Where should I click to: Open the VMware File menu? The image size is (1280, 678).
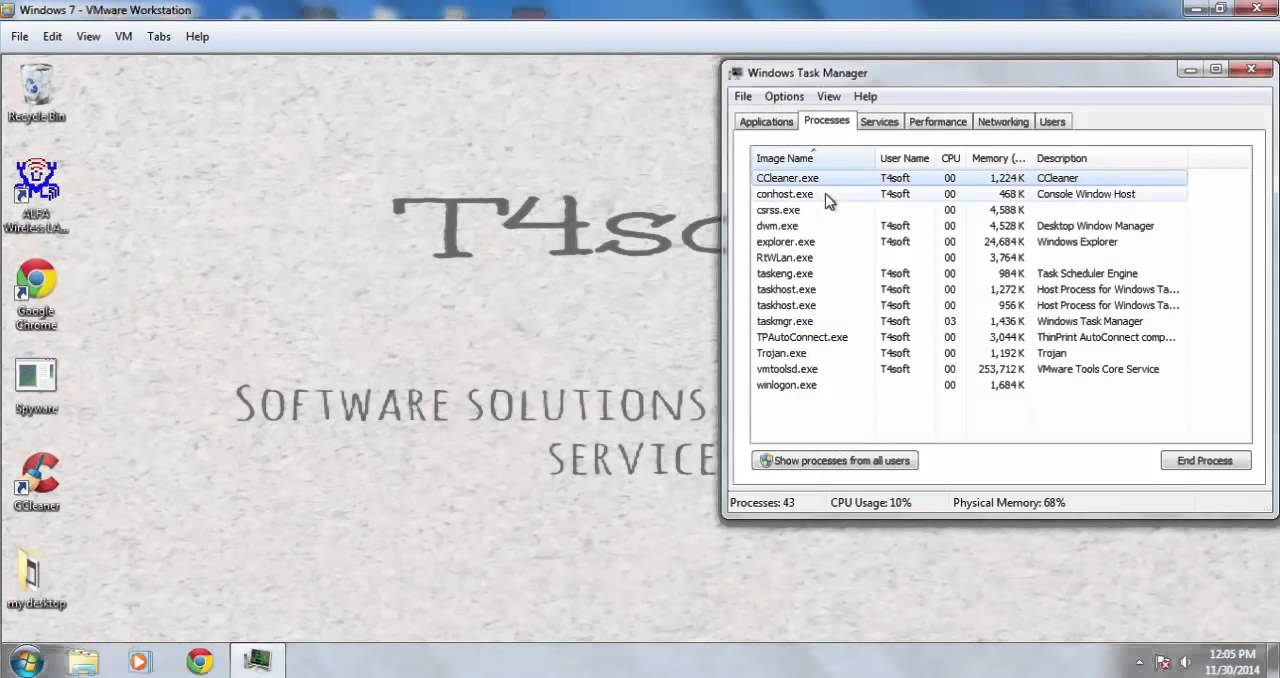coord(19,36)
